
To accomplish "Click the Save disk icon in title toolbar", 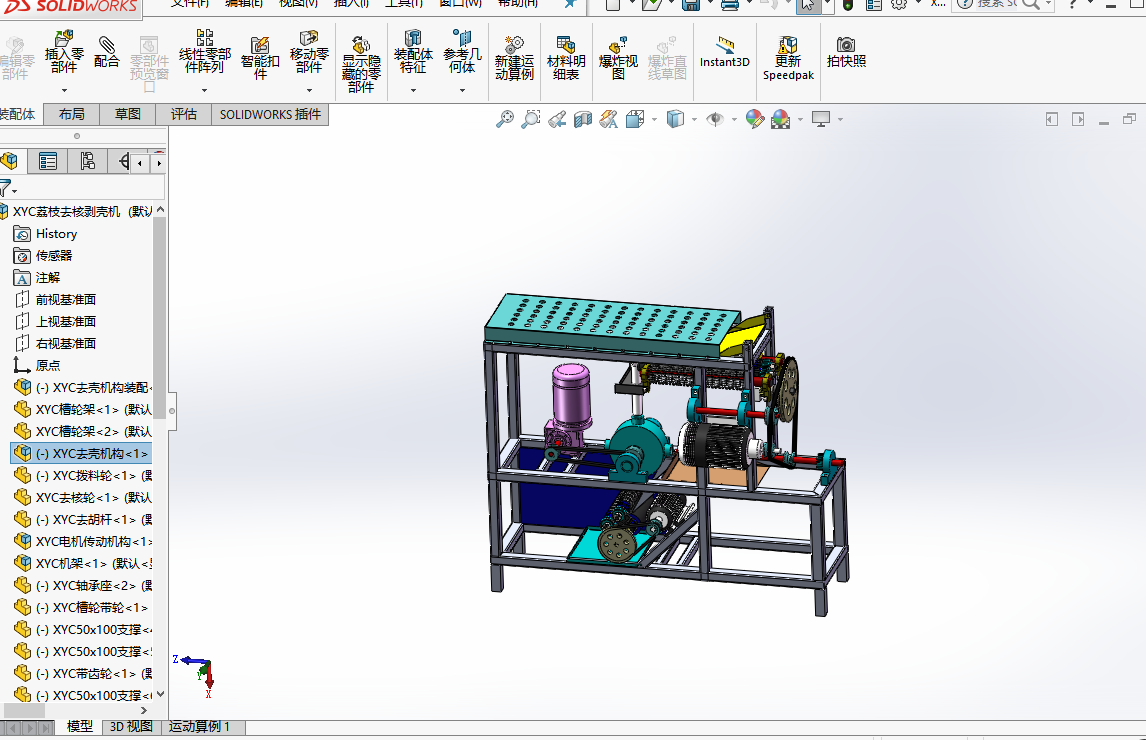I will [x=690, y=4].
